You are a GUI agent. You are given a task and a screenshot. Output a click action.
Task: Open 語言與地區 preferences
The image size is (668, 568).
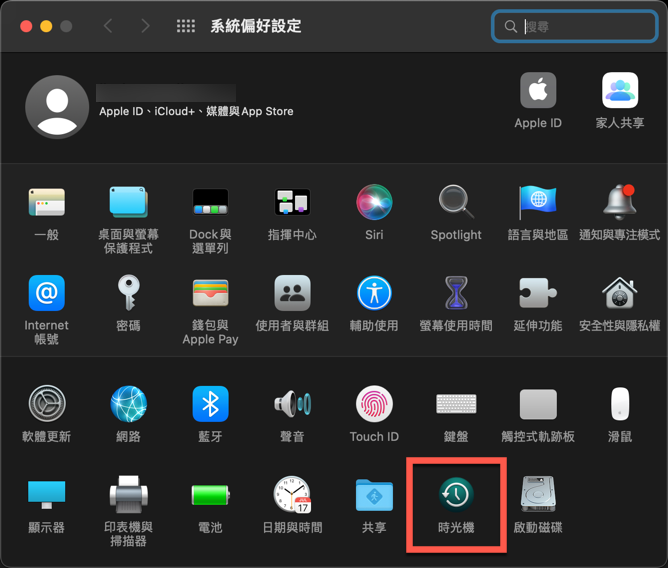click(x=538, y=202)
